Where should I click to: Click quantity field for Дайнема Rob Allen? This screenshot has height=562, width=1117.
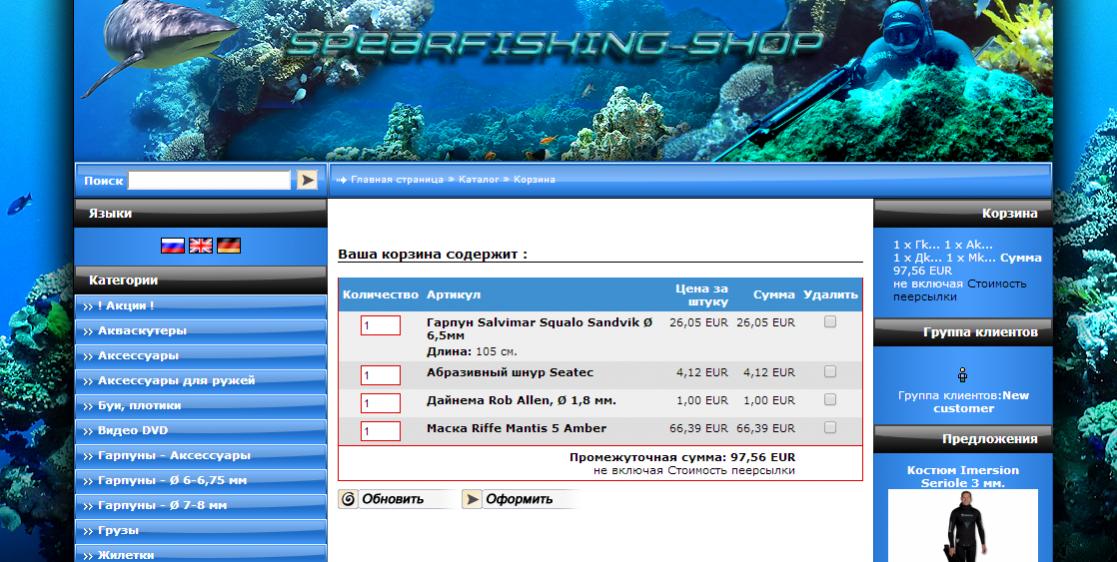[x=380, y=403]
